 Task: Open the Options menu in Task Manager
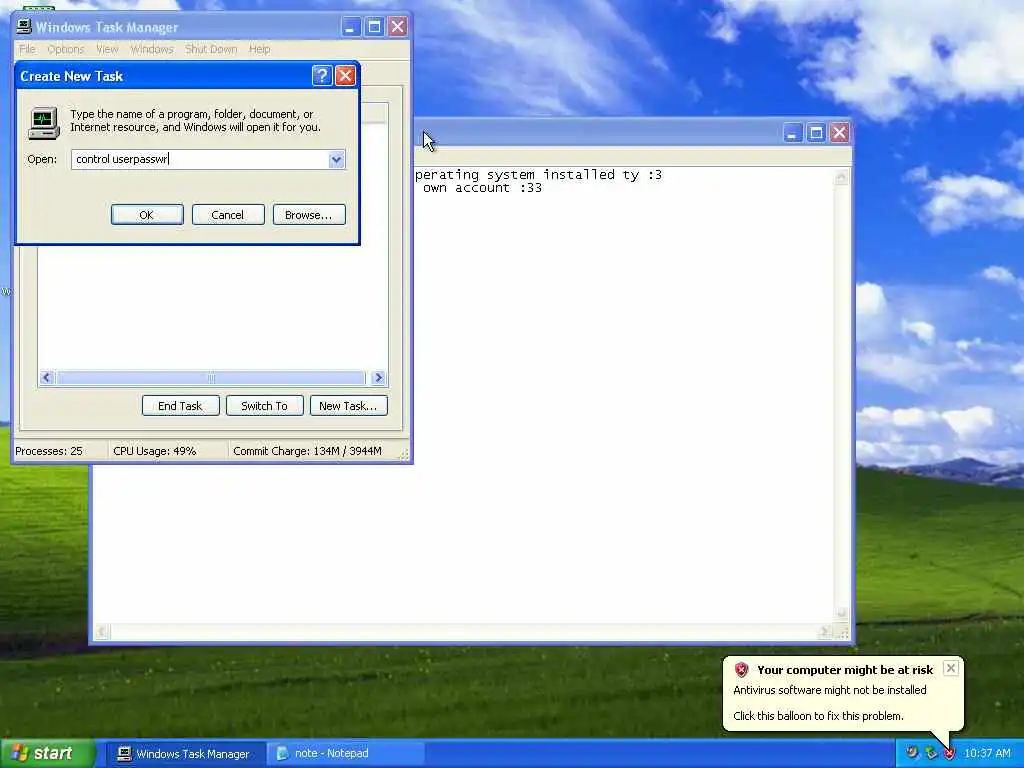pyautogui.click(x=66, y=49)
